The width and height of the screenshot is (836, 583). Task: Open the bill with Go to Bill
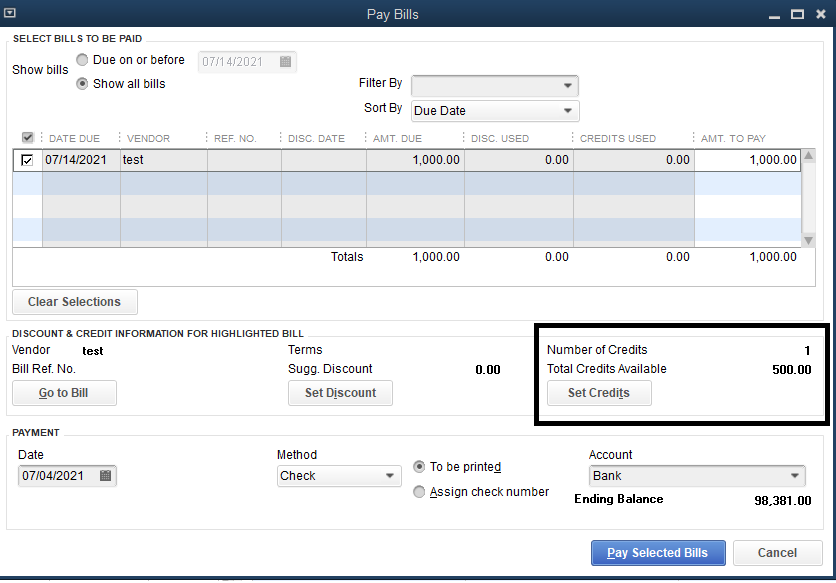pyautogui.click(x=64, y=393)
